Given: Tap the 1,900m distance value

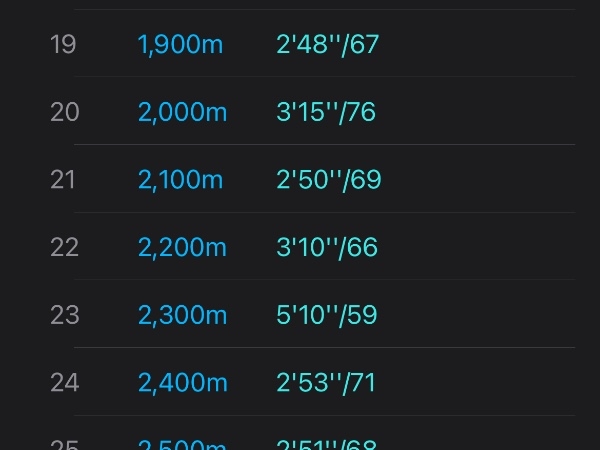Looking at the screenshot, I should pos(180,45).
